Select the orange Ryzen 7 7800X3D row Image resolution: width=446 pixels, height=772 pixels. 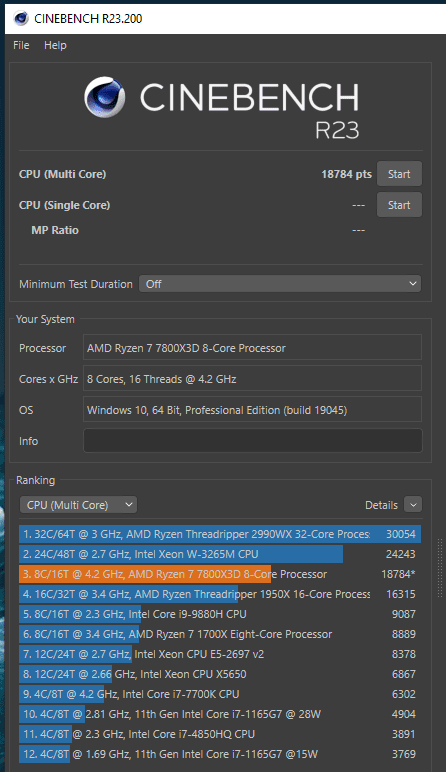click(220, 574)
